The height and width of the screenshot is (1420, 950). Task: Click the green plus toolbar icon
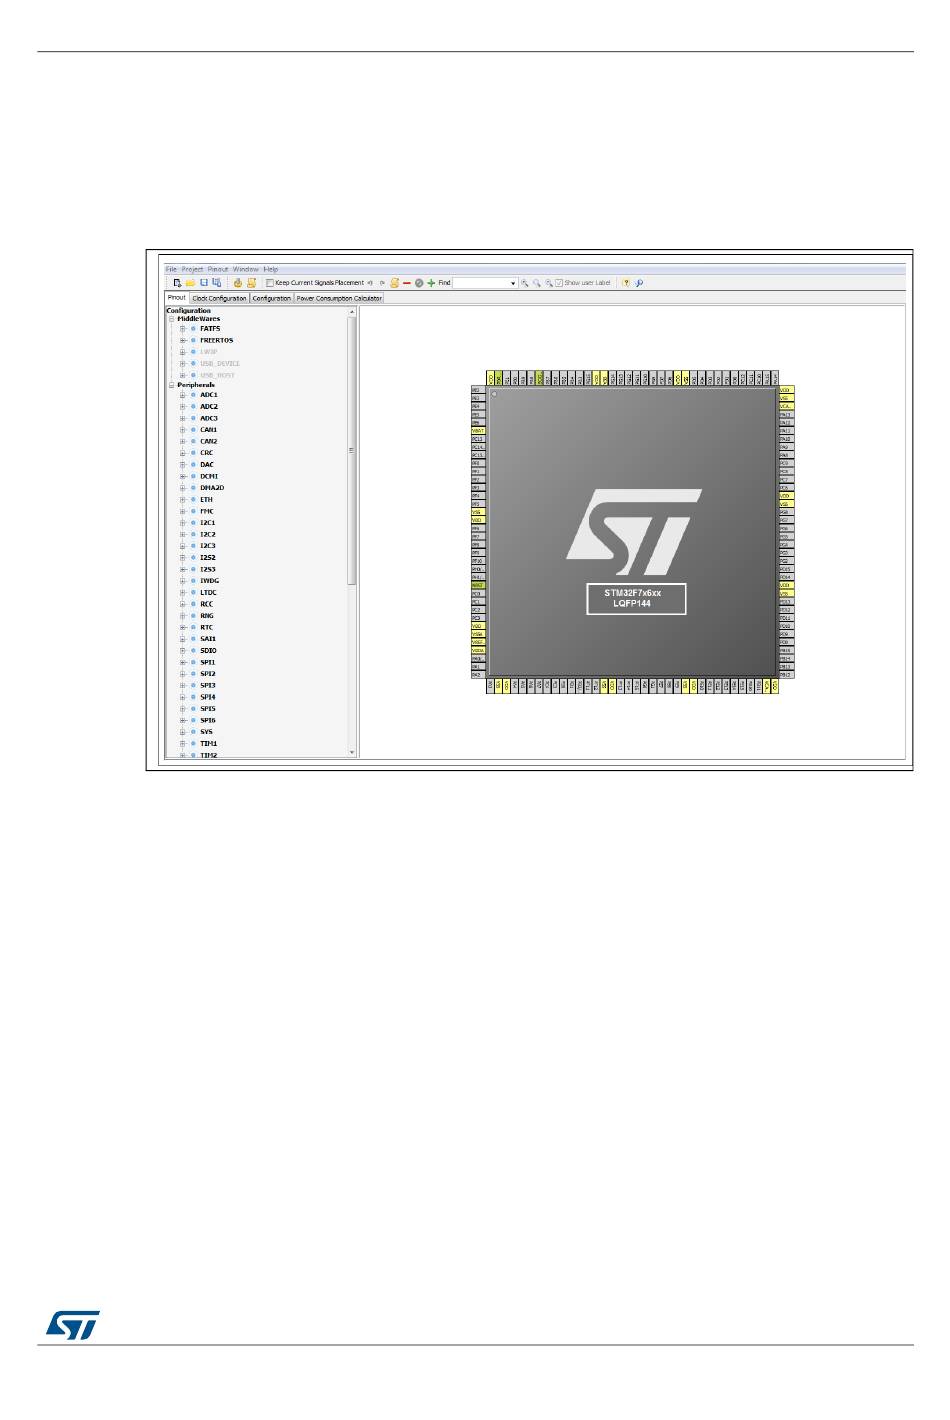[431, 283]
